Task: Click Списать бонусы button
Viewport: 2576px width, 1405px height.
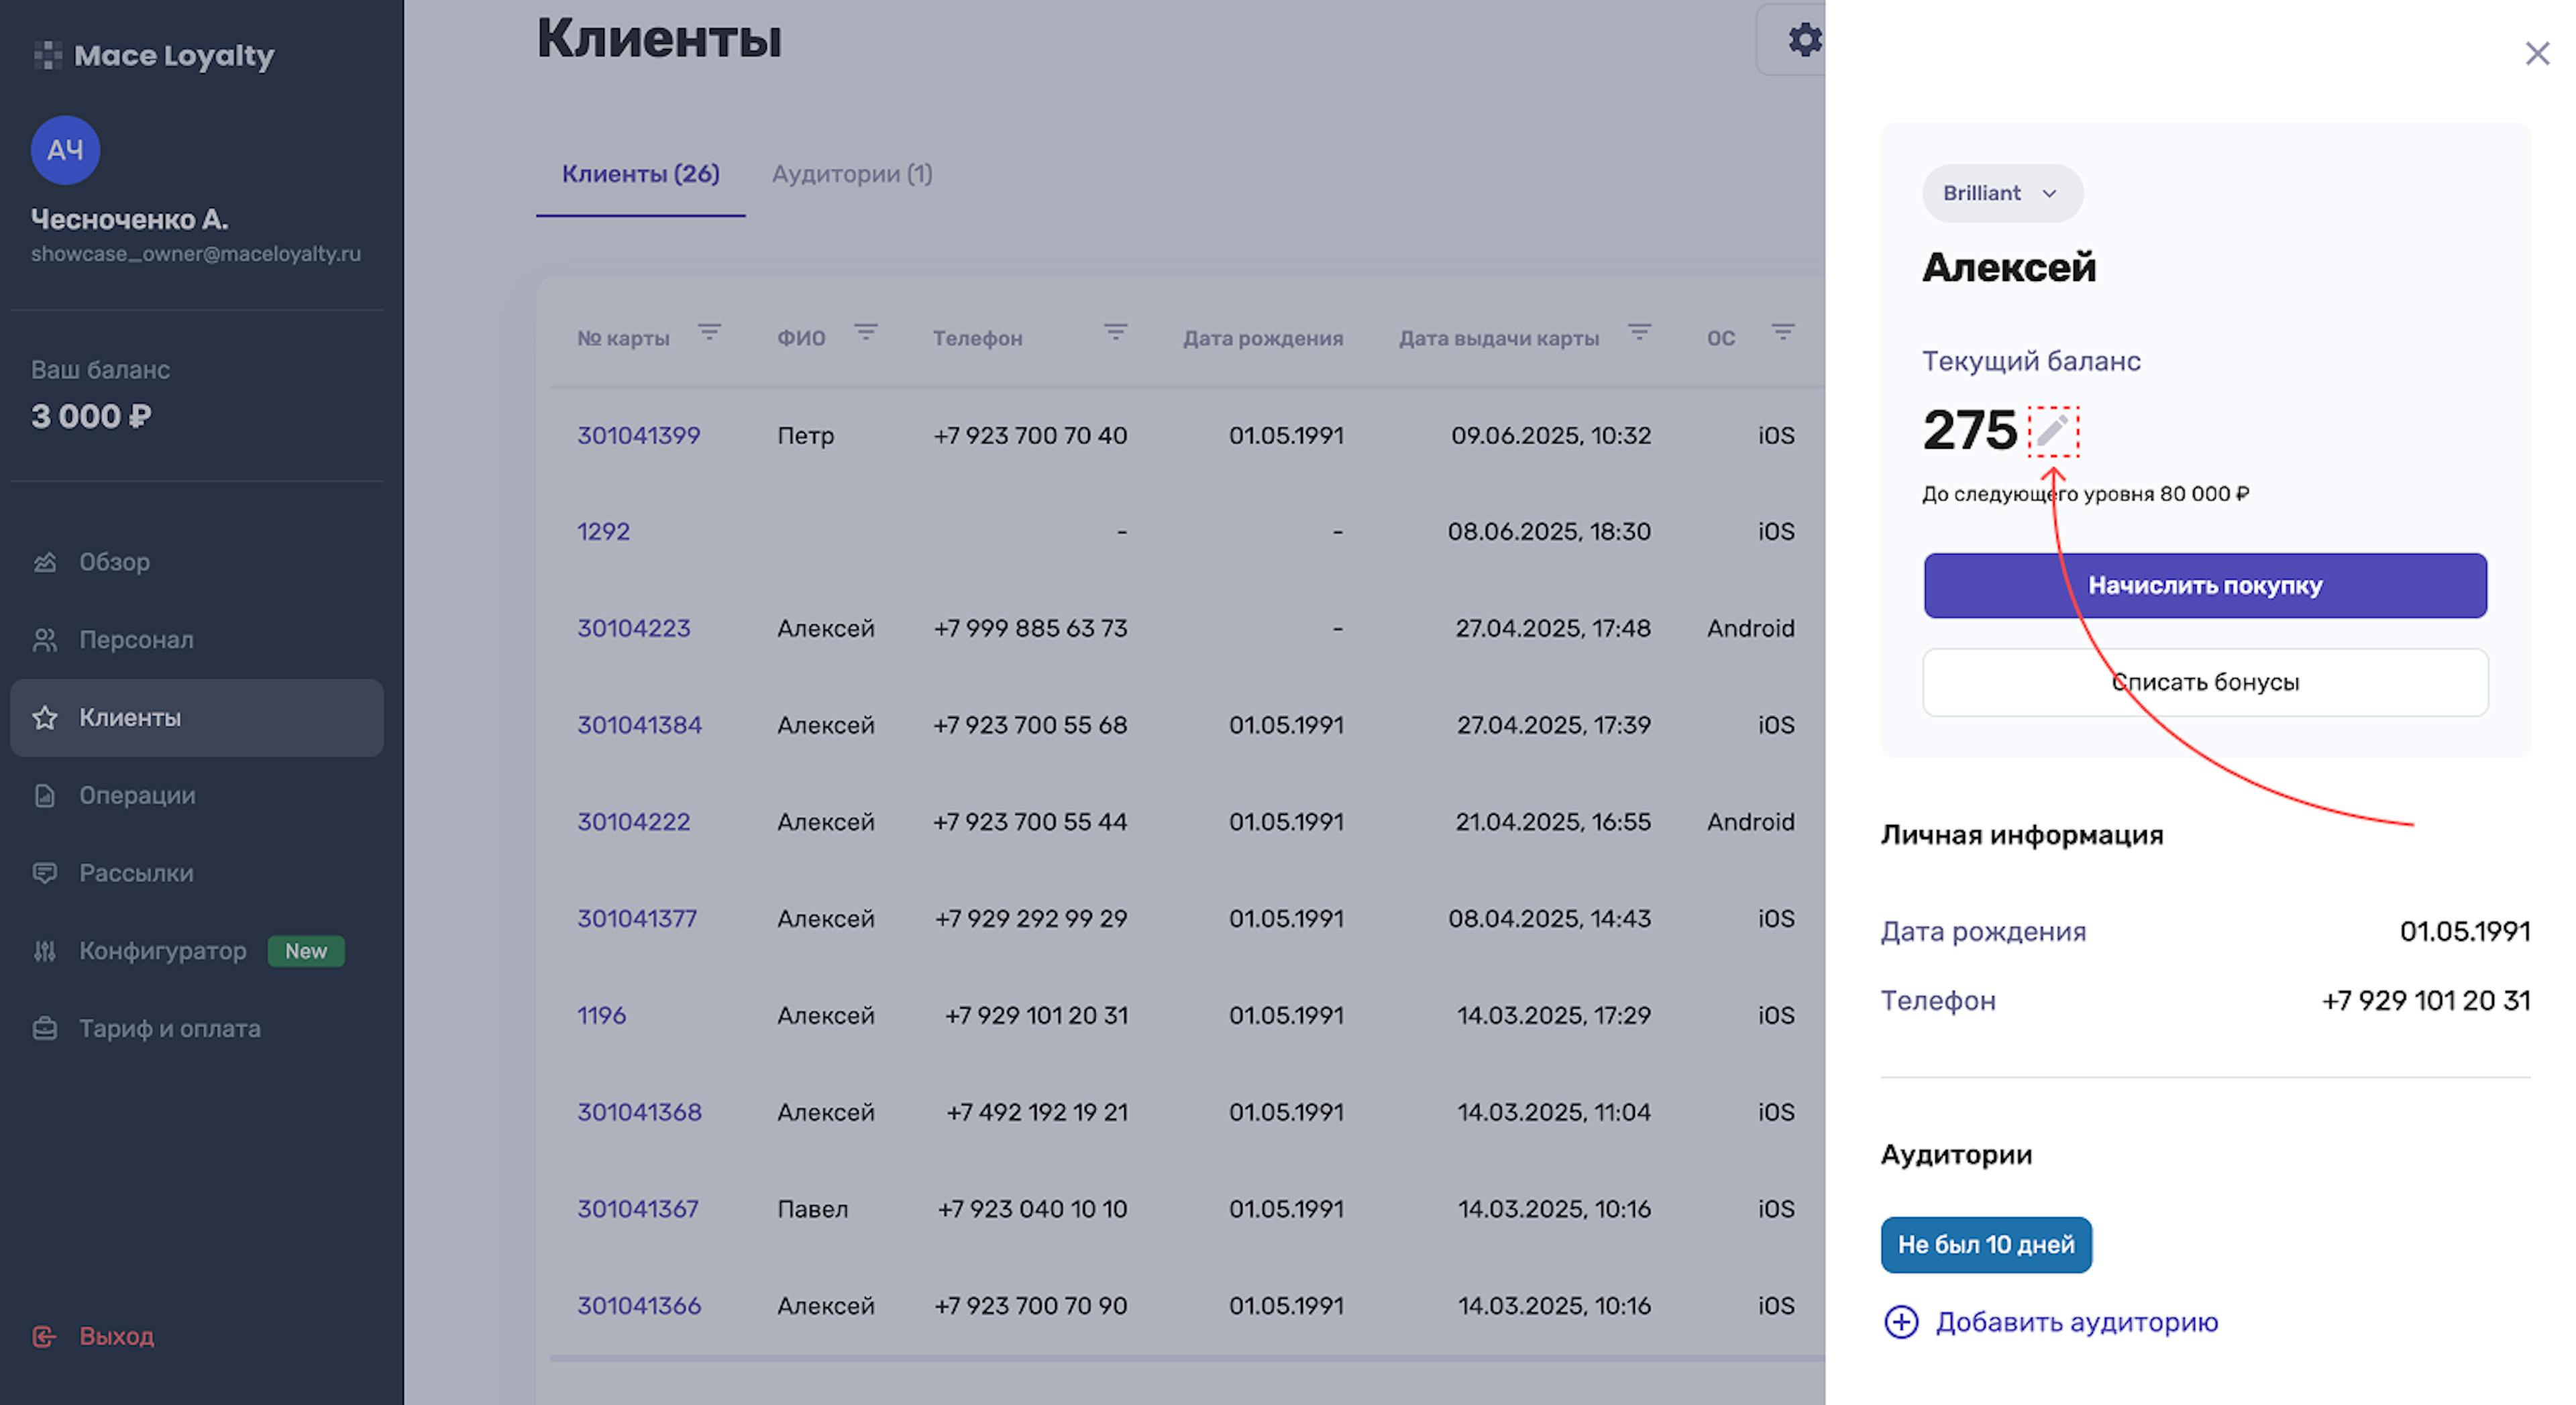Action: point(2205,682)
